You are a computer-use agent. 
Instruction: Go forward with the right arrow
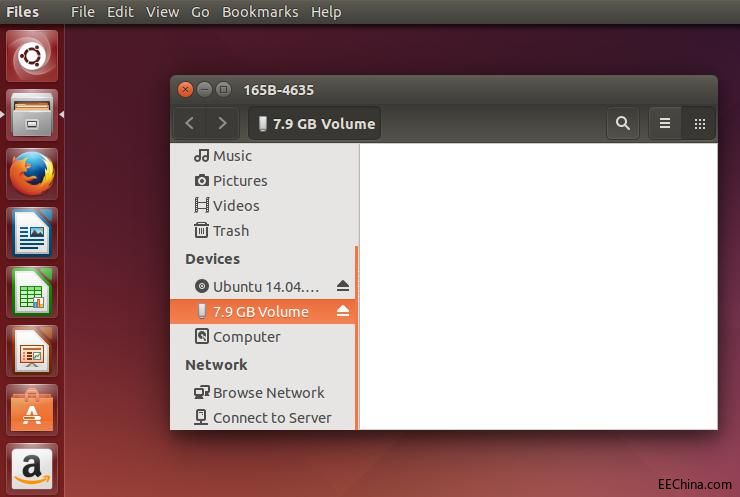point(222,123)
